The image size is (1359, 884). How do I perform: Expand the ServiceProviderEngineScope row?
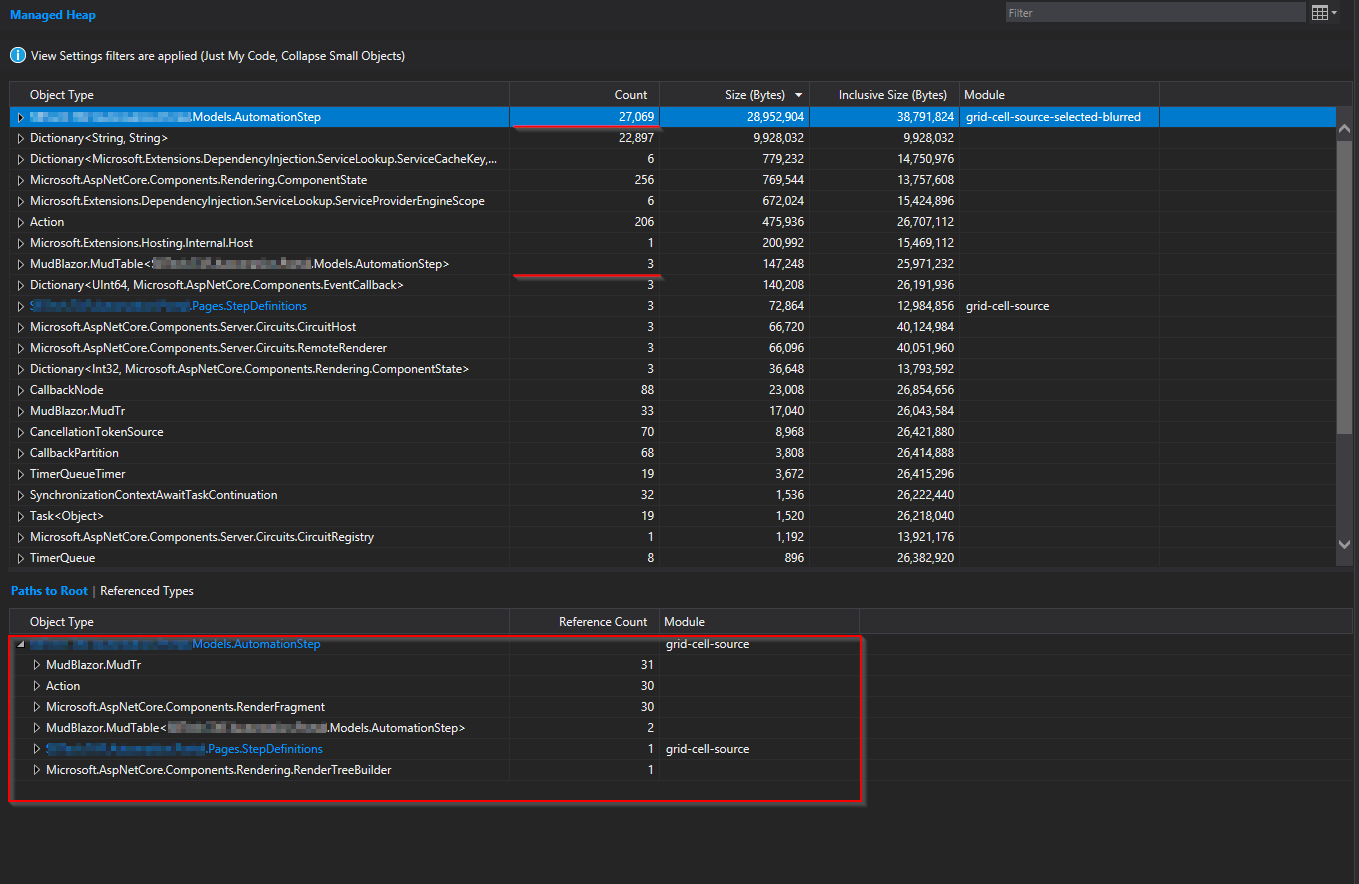click(x=20, y=201)
